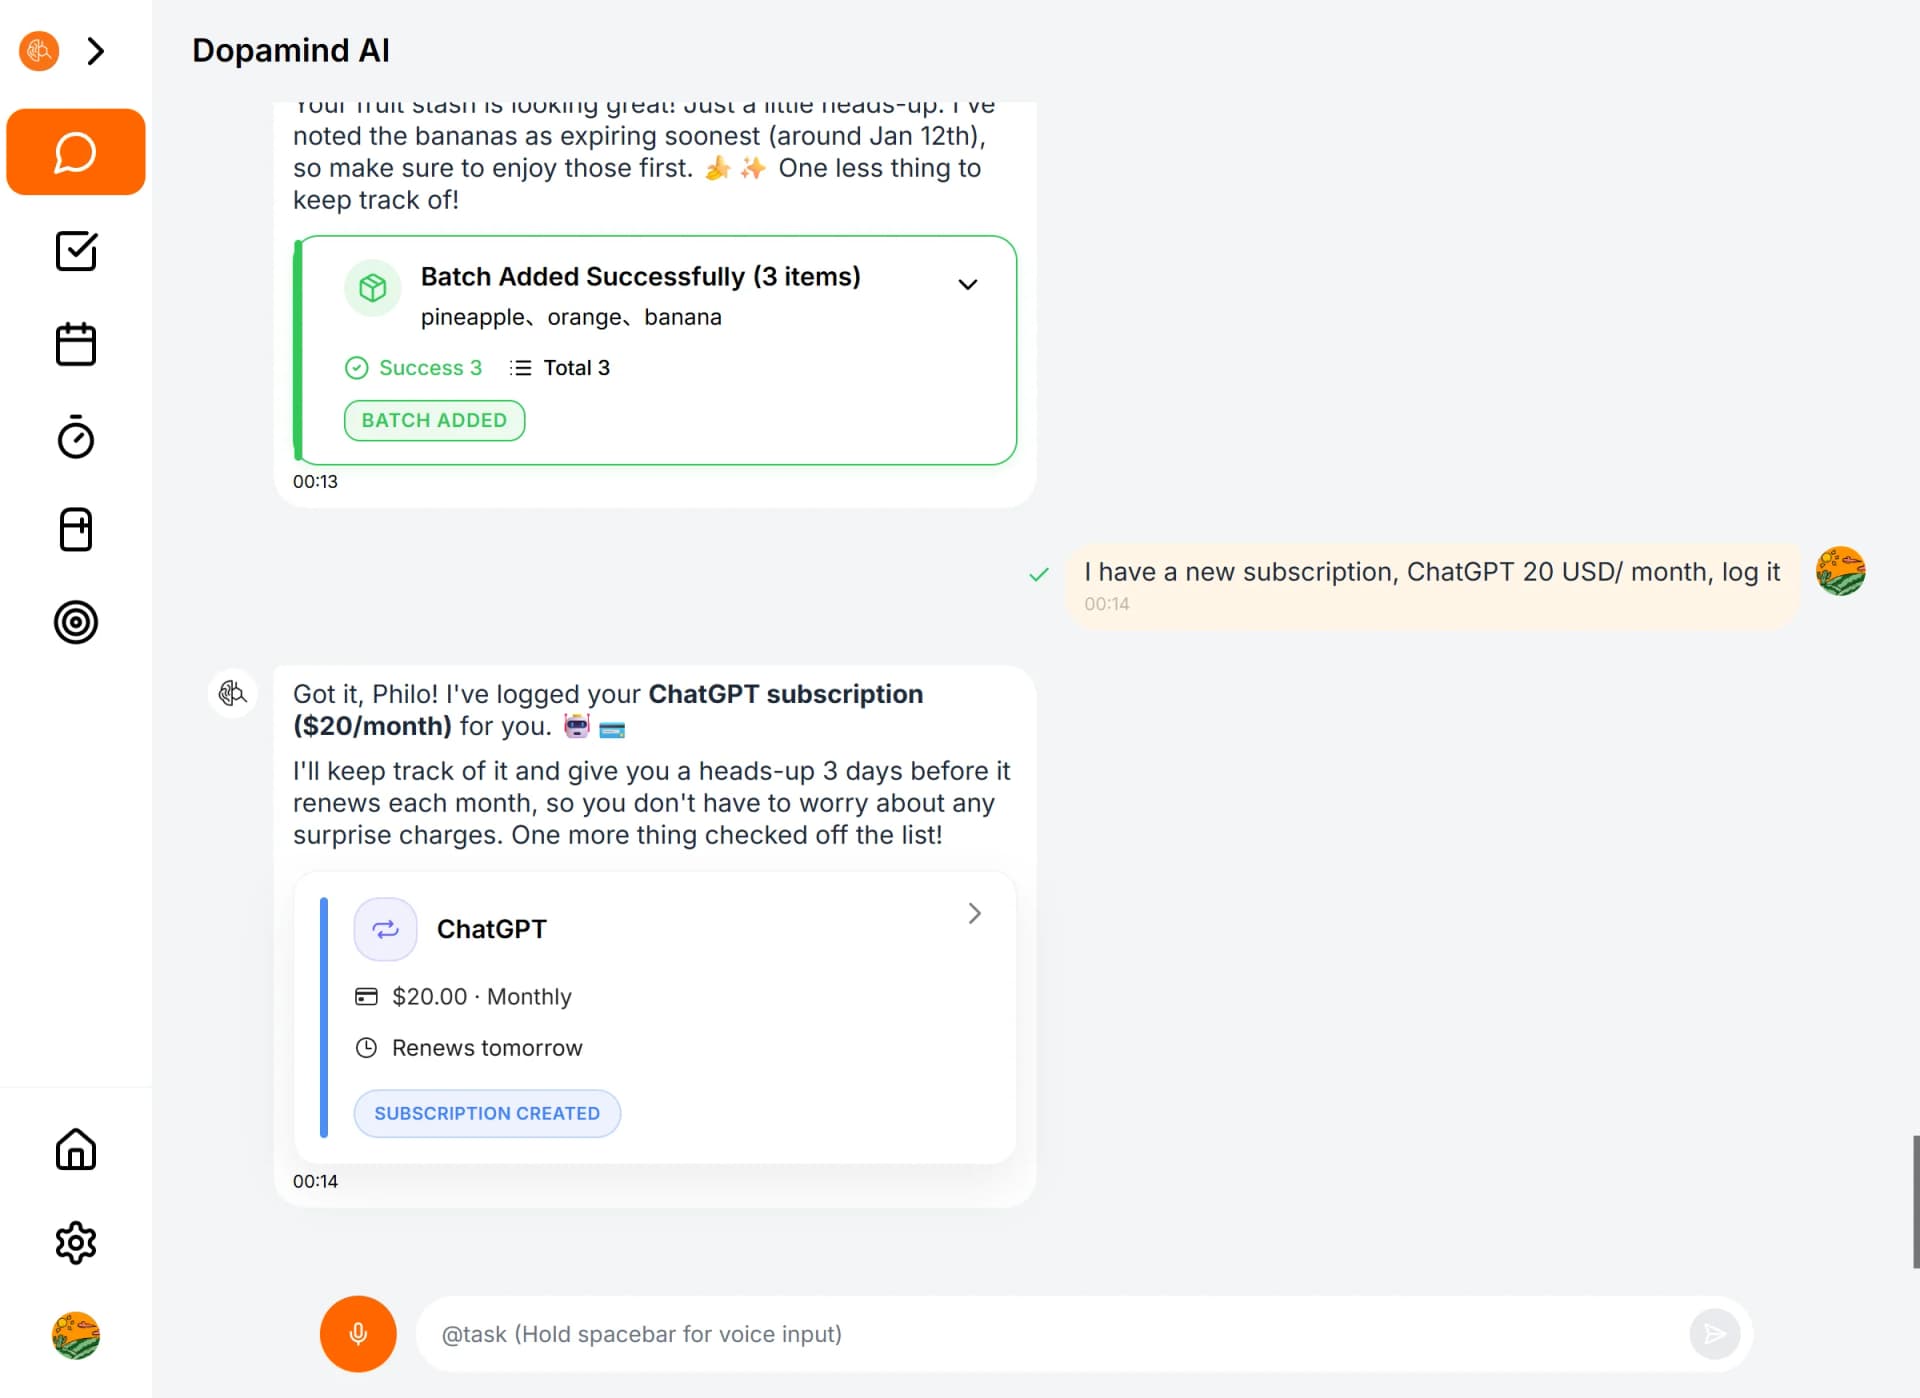
Task: Expand the ChatGPT subscription details
Action: tap(974, 913)
